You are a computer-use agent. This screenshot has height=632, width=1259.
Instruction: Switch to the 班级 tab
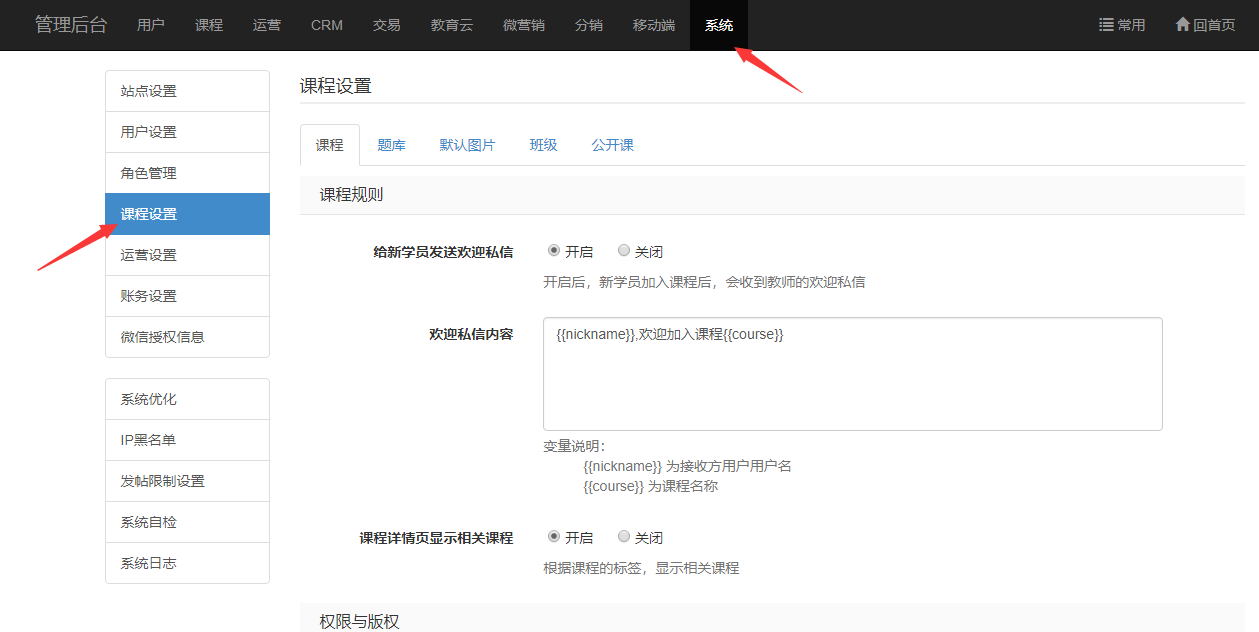click(543, 145)
